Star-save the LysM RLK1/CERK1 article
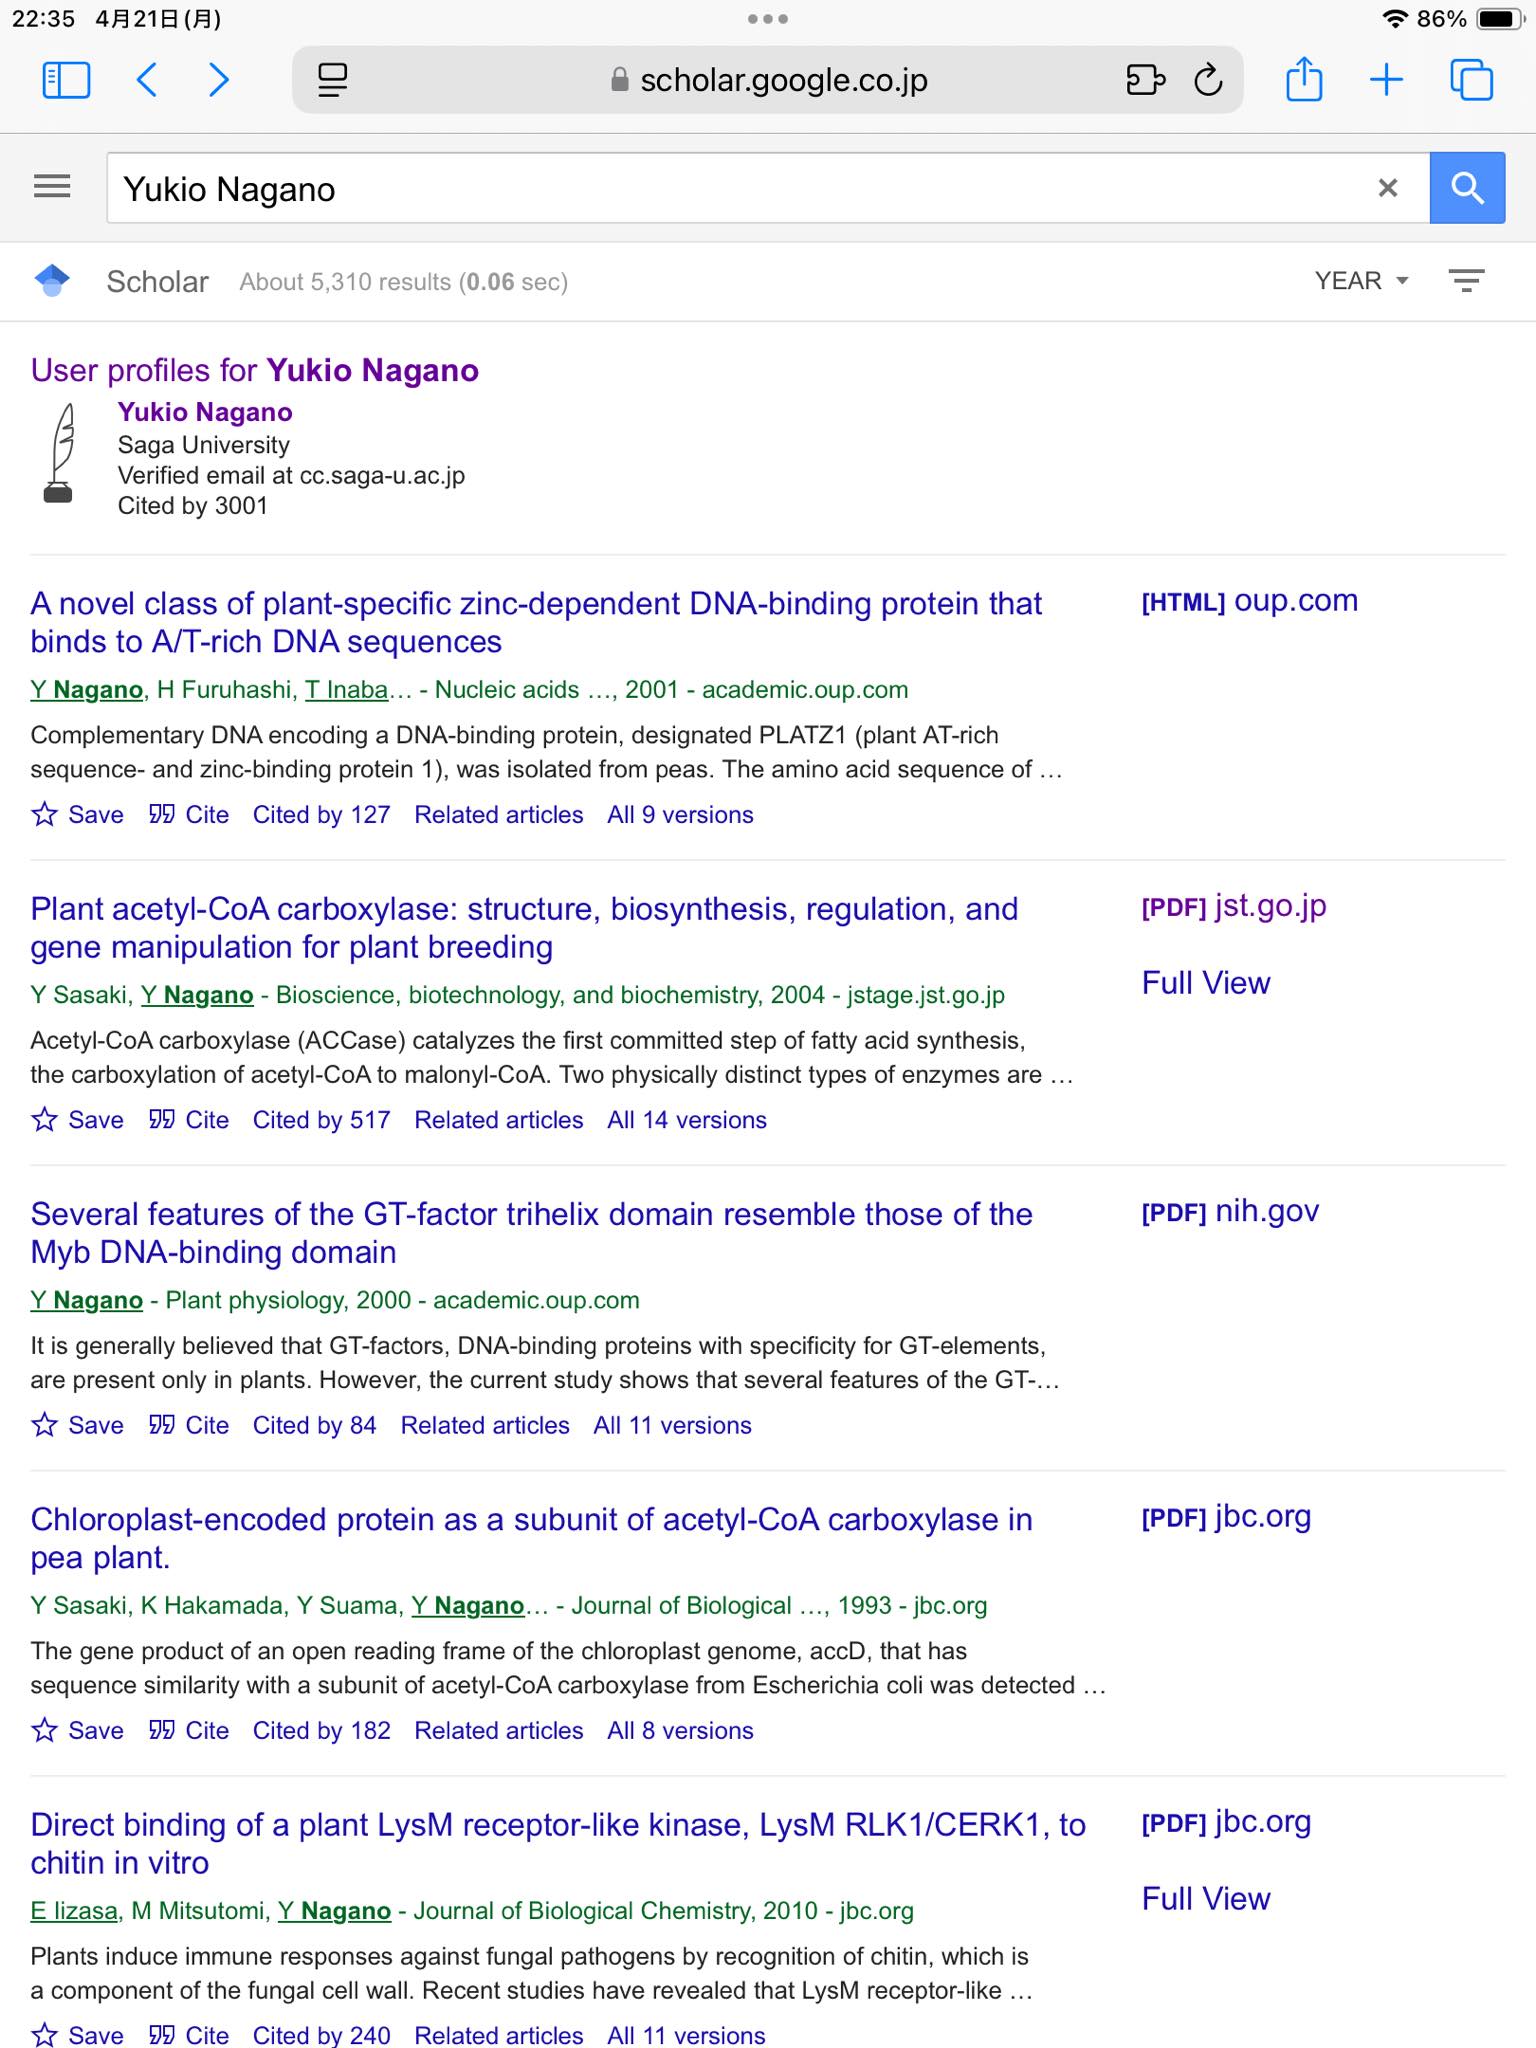This screenshot has width=1536, height=2048. pyautogui.click(x=77, y=2035)
